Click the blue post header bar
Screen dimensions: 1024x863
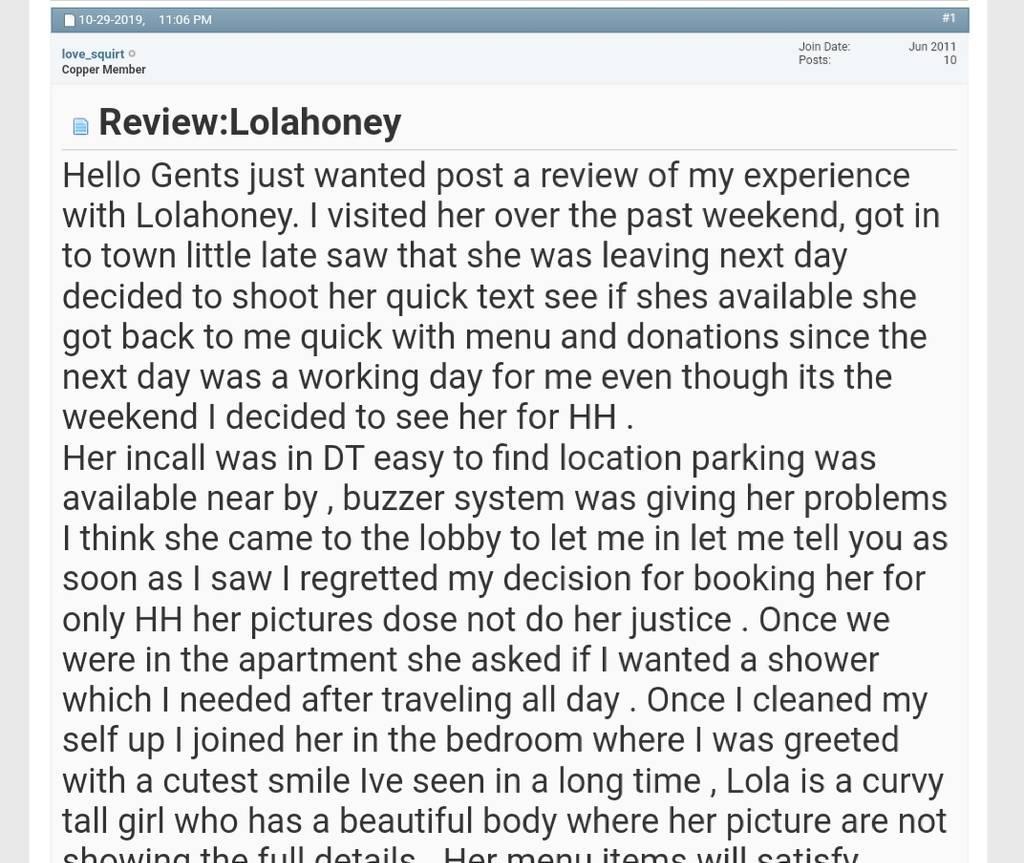pos(510,20)
